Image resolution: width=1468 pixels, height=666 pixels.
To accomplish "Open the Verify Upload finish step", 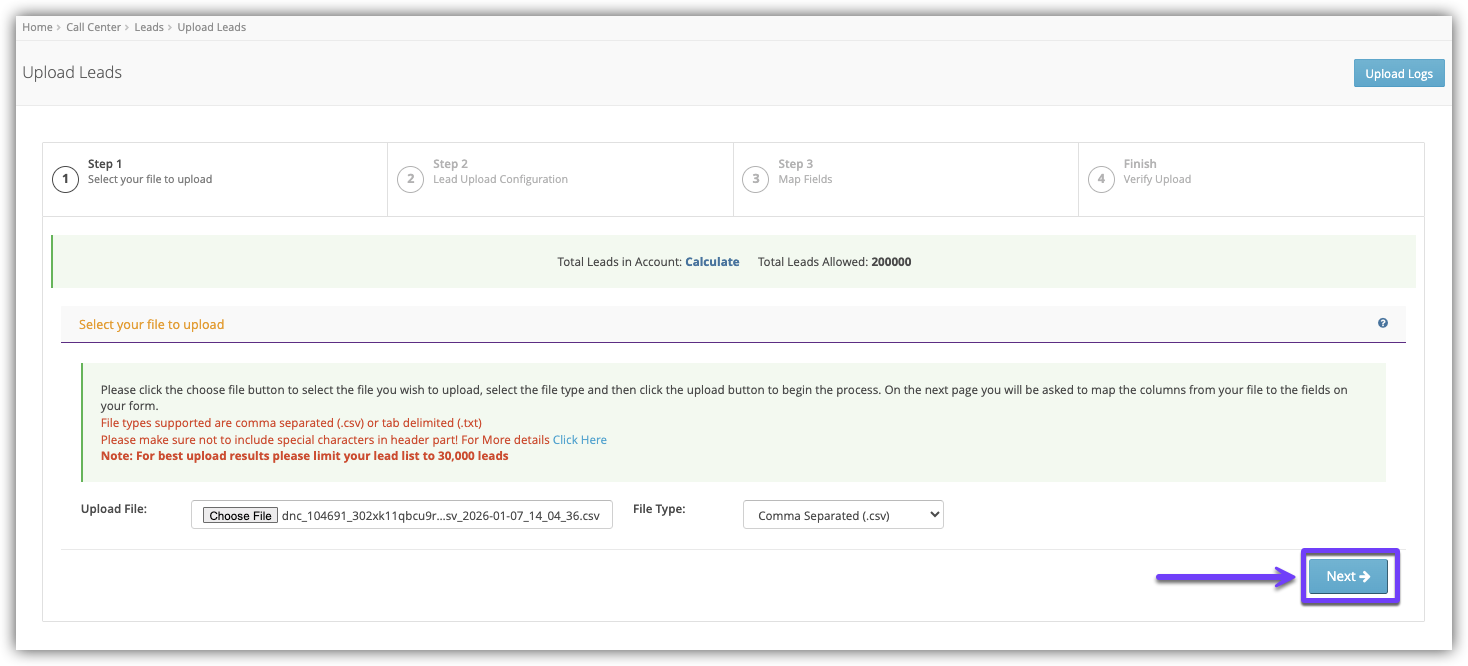I will point(1157,179).
